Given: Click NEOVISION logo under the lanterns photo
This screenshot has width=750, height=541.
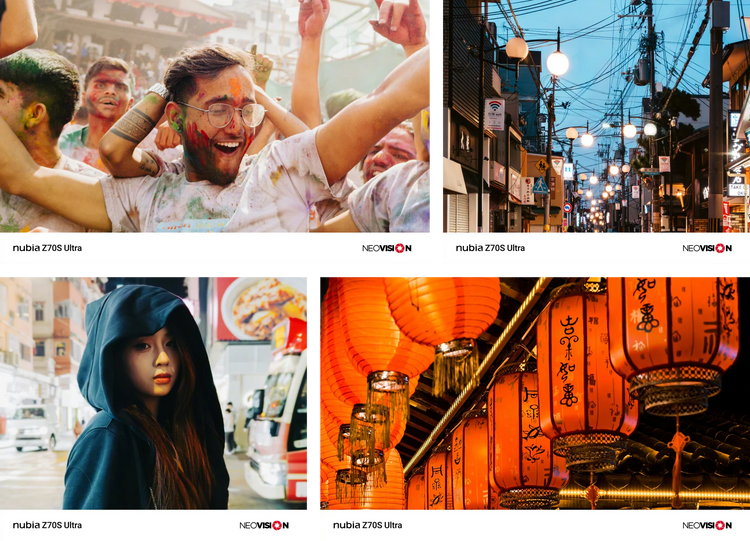Looking at the screenshot, I should [707, 525].
